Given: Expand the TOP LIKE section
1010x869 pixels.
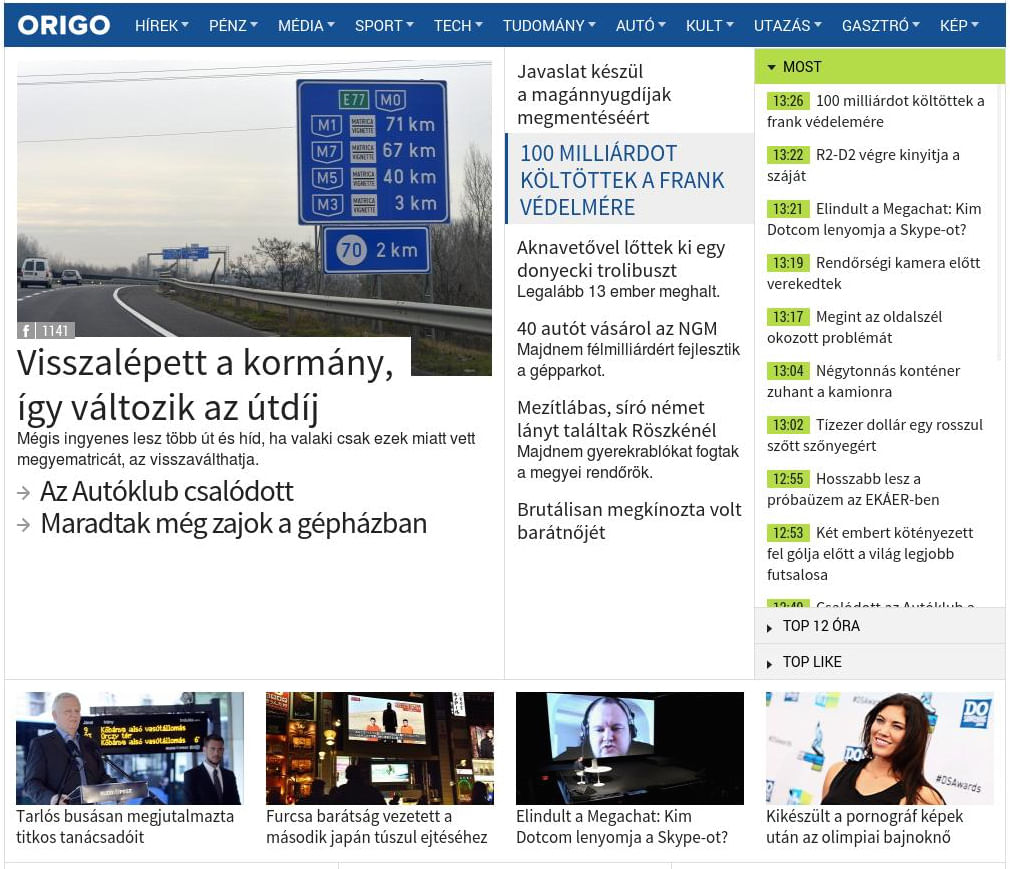Looking at the screenshot, I should [811, 662].
